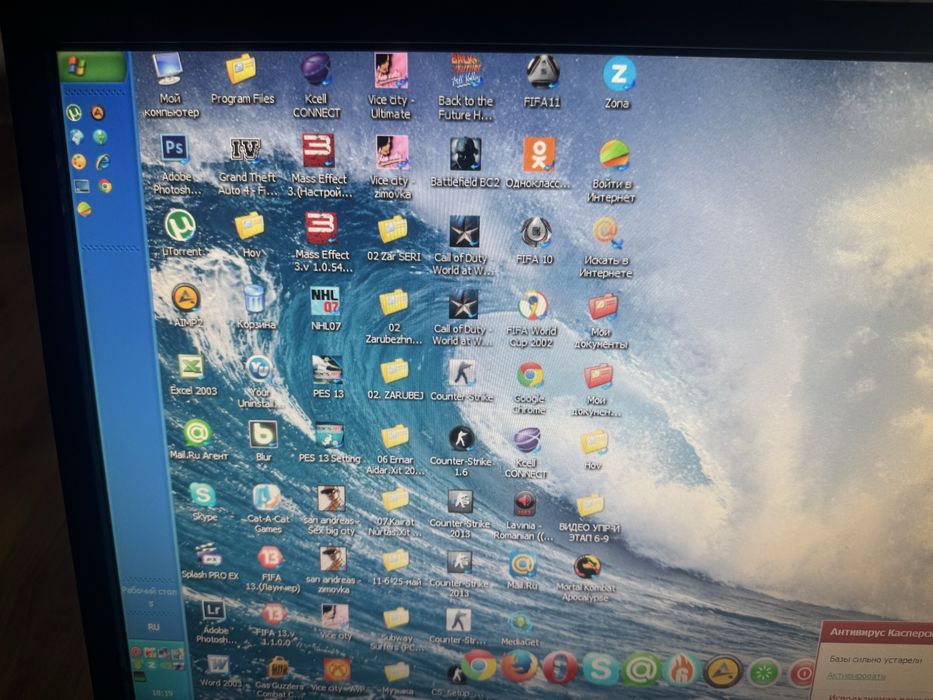Open the 02 Zarubezhn... folder
Image resolution: width=933 pixels, height=700 pixels.
pyautogui.click(x=394, y=317)
